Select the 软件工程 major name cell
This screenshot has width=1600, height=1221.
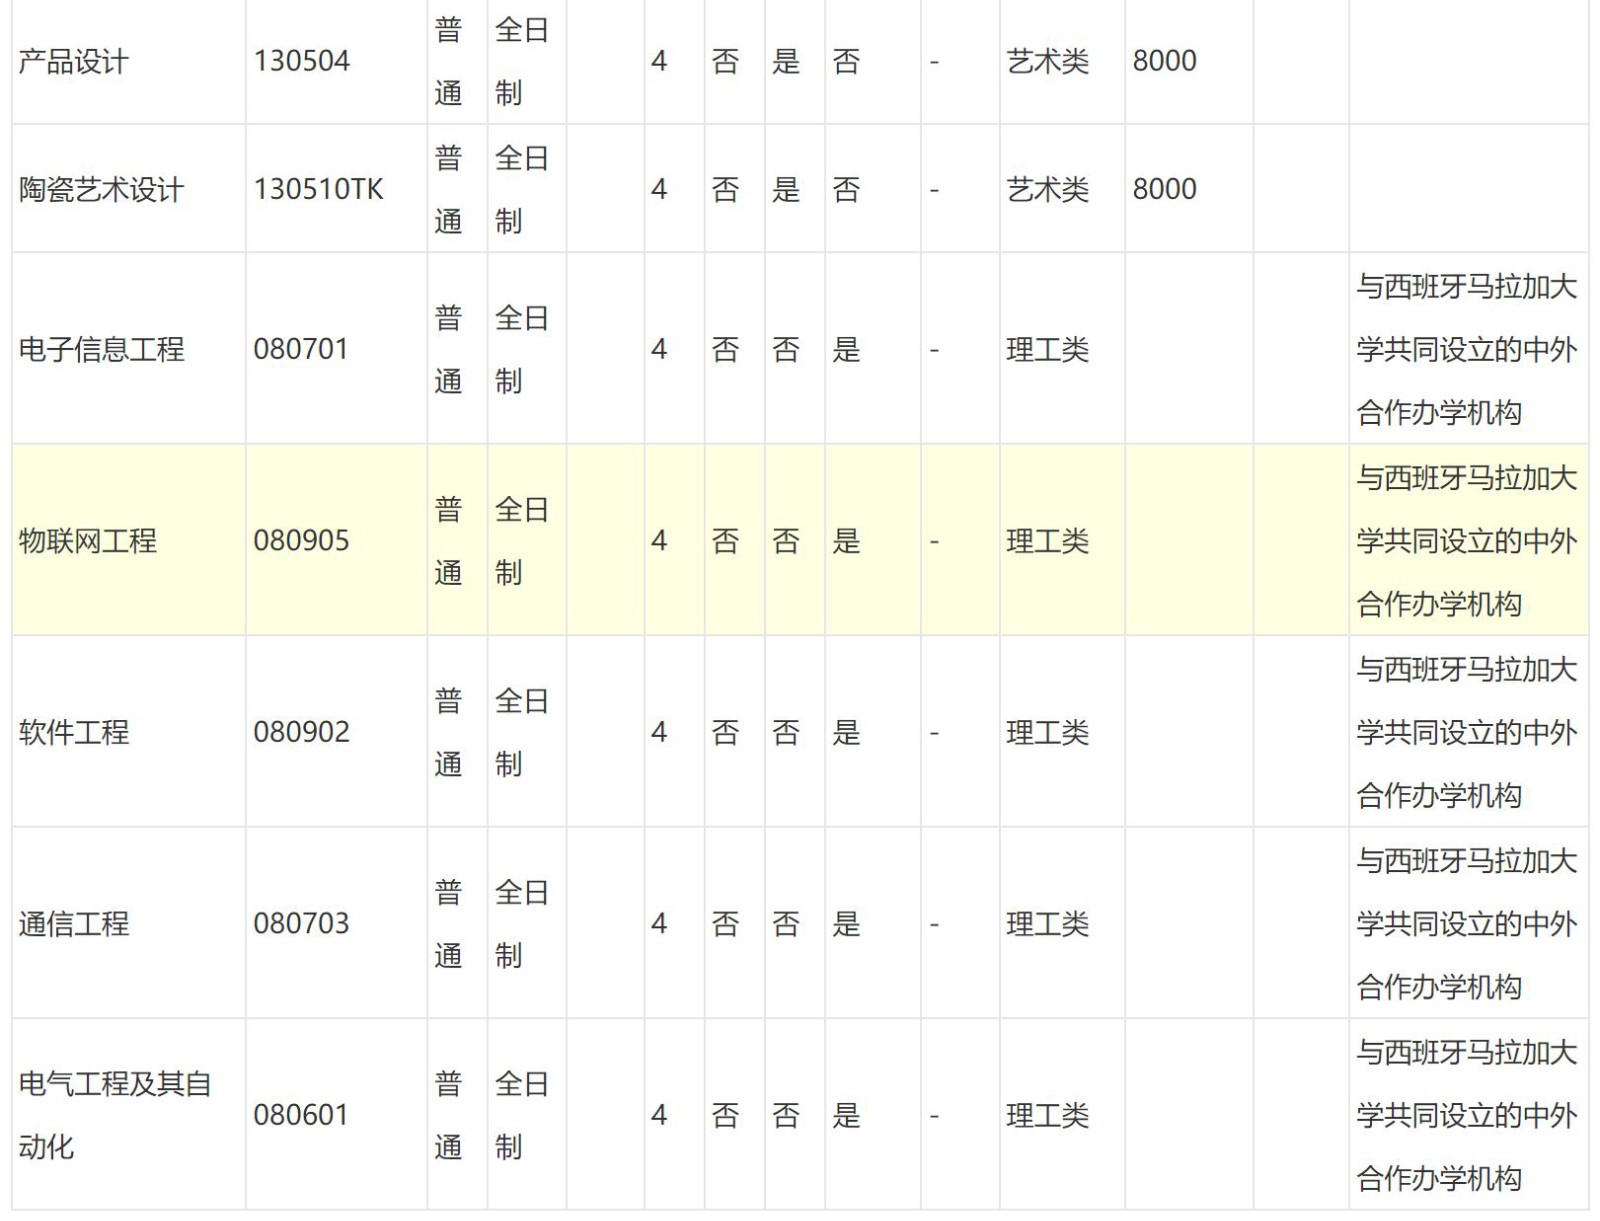(128, 732)
